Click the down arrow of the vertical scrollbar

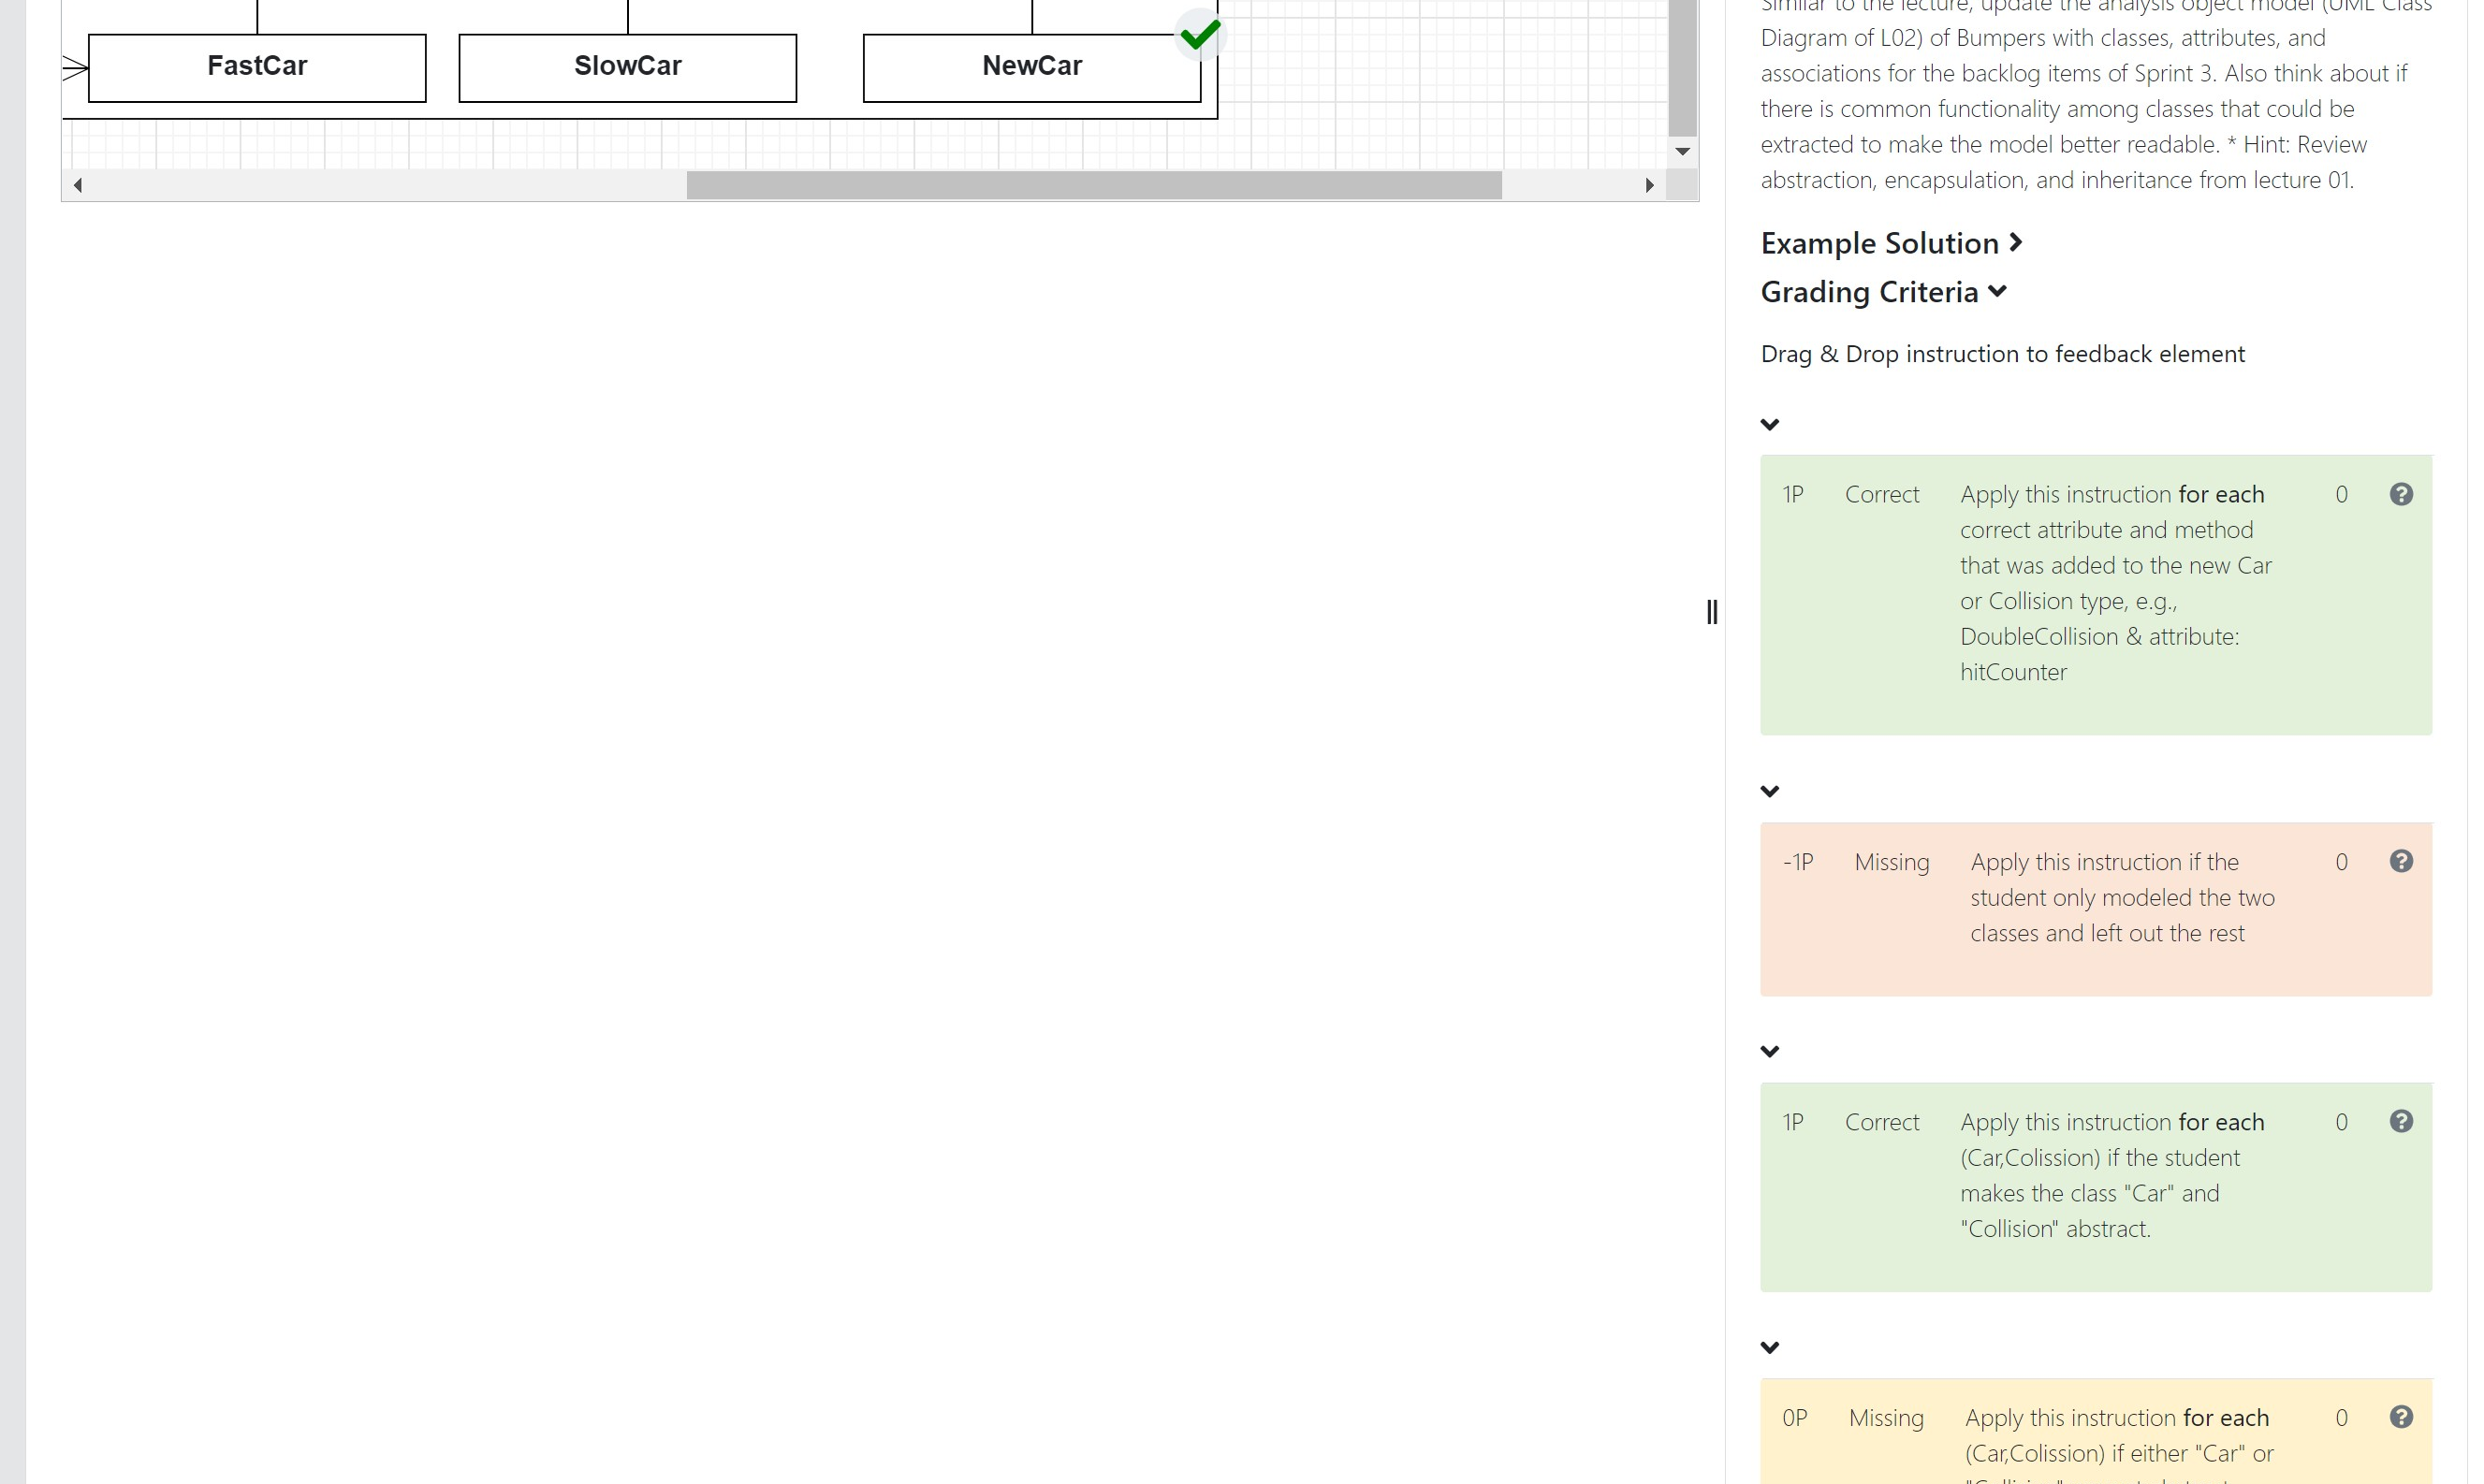click(1683, 152)
